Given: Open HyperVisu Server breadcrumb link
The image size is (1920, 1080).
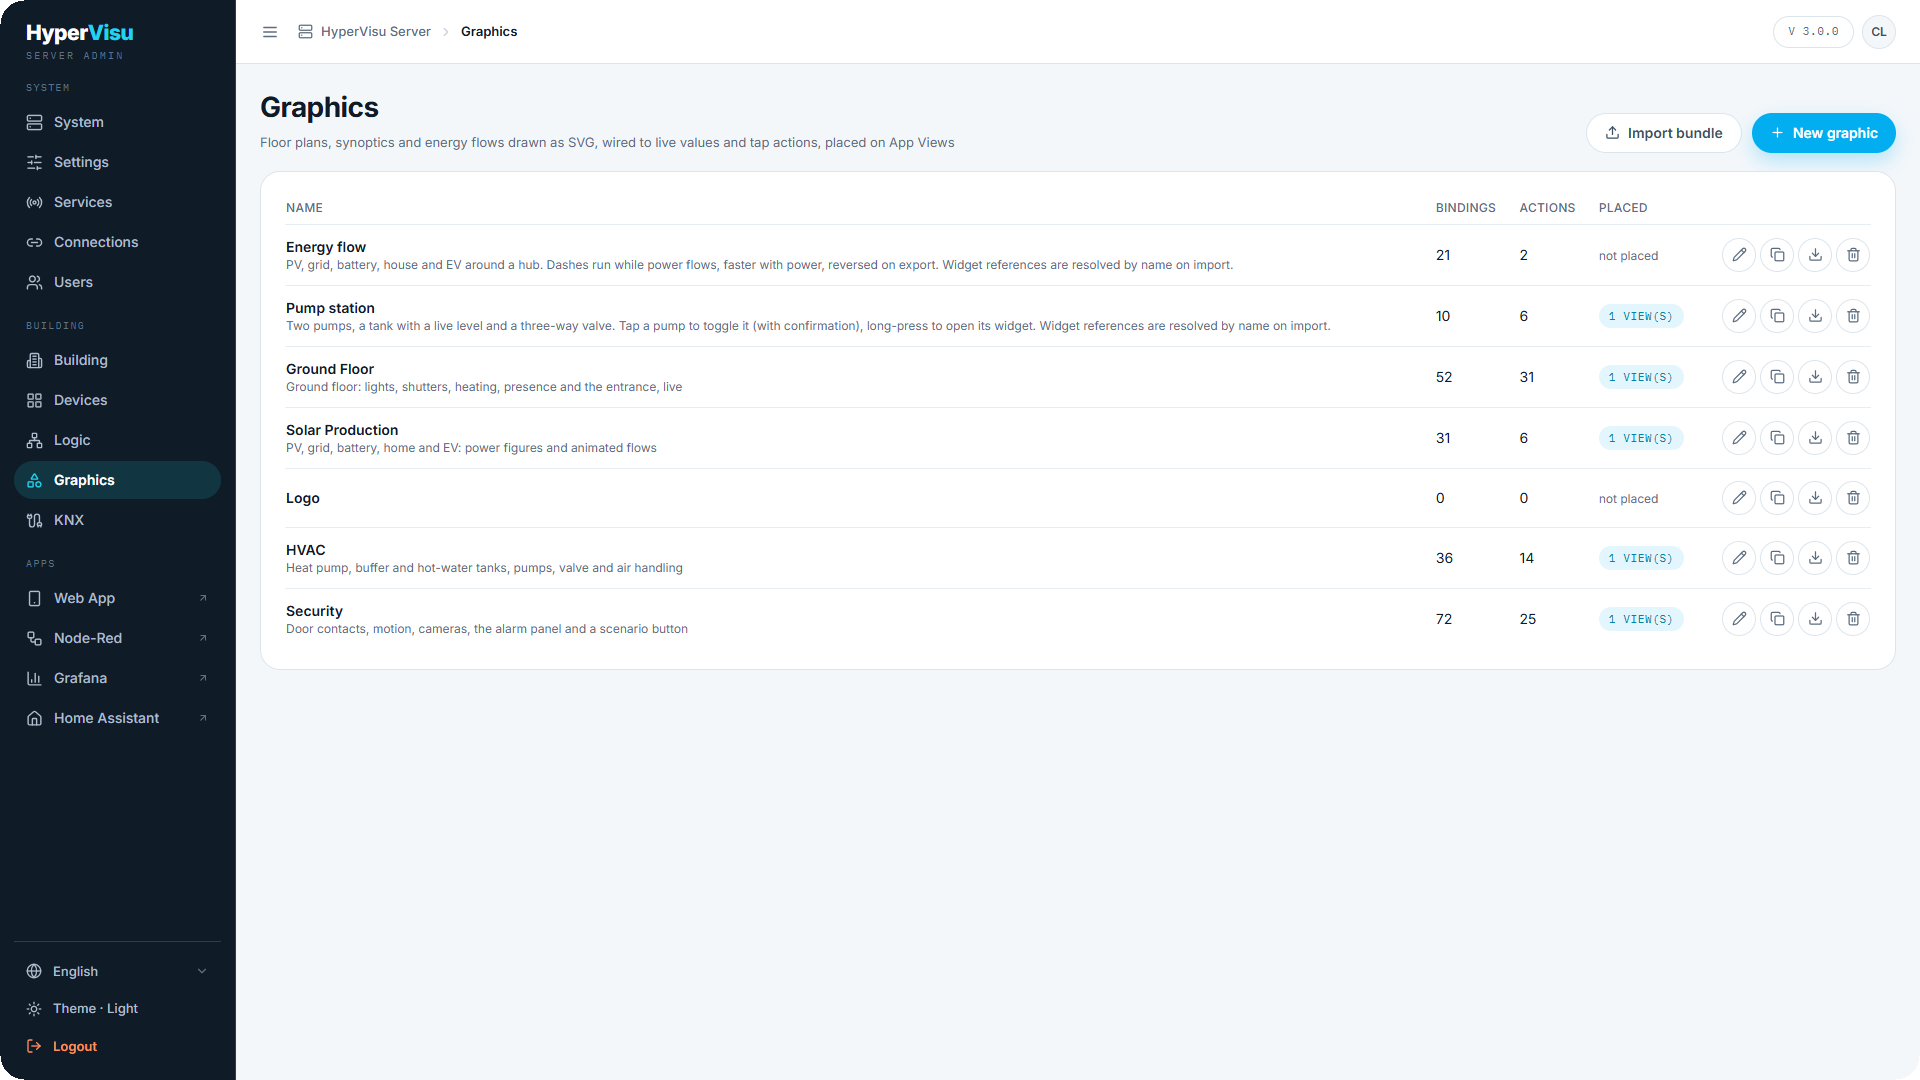Looking at the screenshot, I should coord(364,32).
